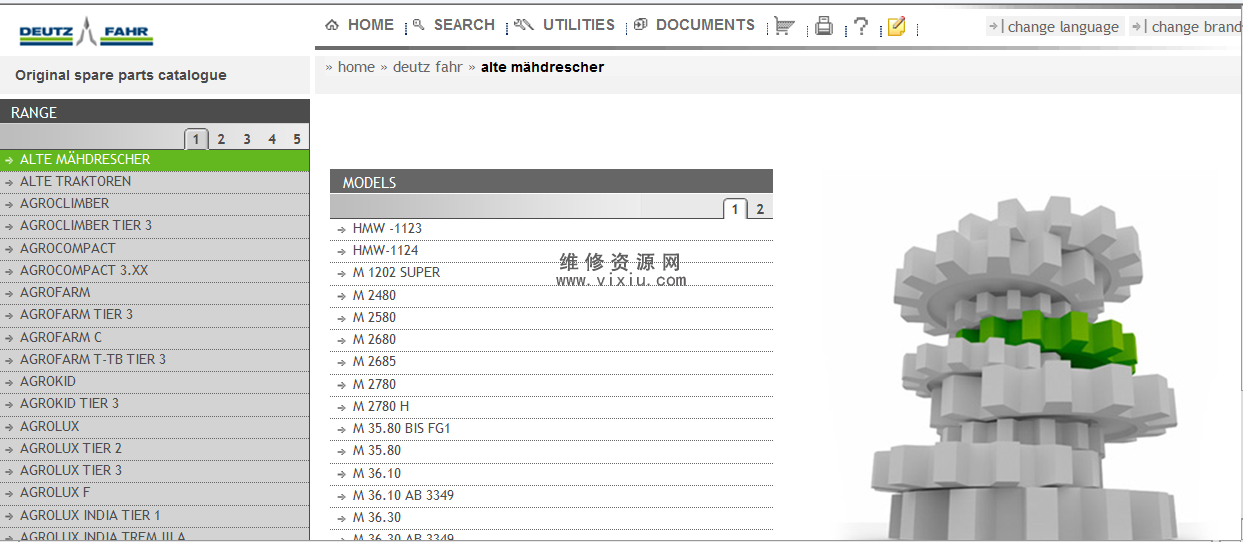This screenshot has height=542, width=1243.
Task: Select the M 35.80 model row
Action: (x=551, y=451)
